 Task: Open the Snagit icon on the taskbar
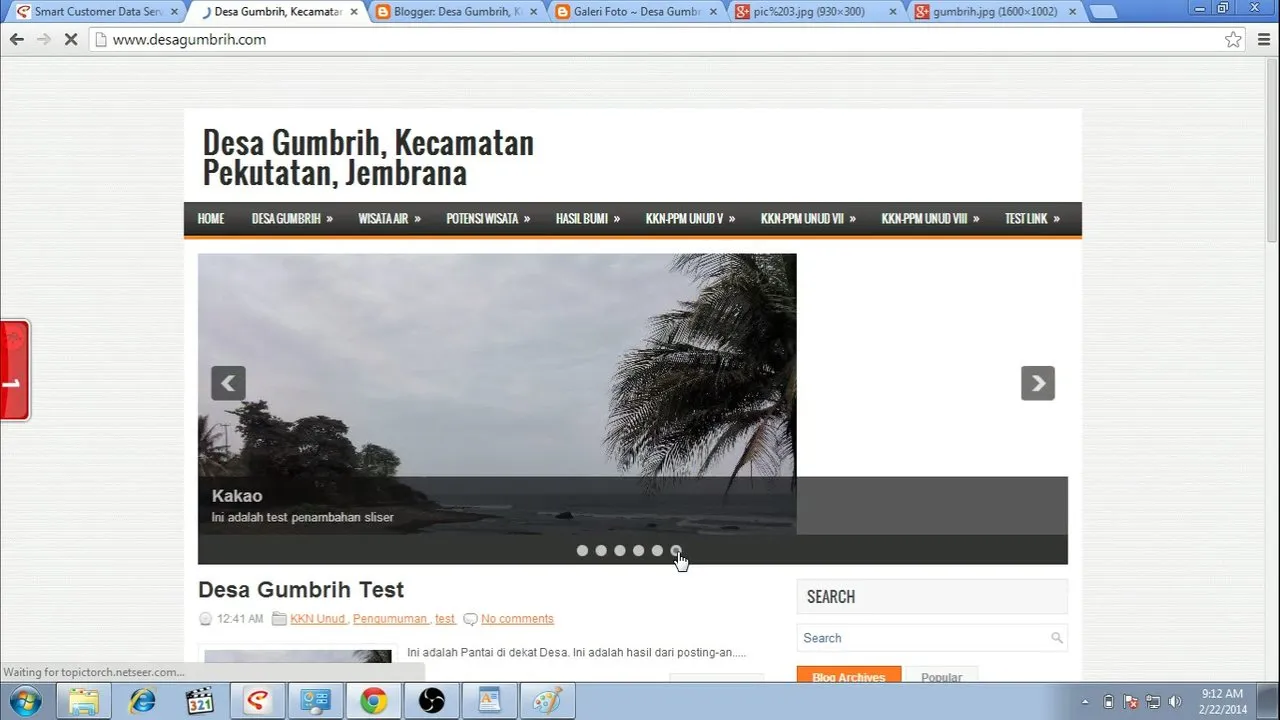[x=258, y=701]
